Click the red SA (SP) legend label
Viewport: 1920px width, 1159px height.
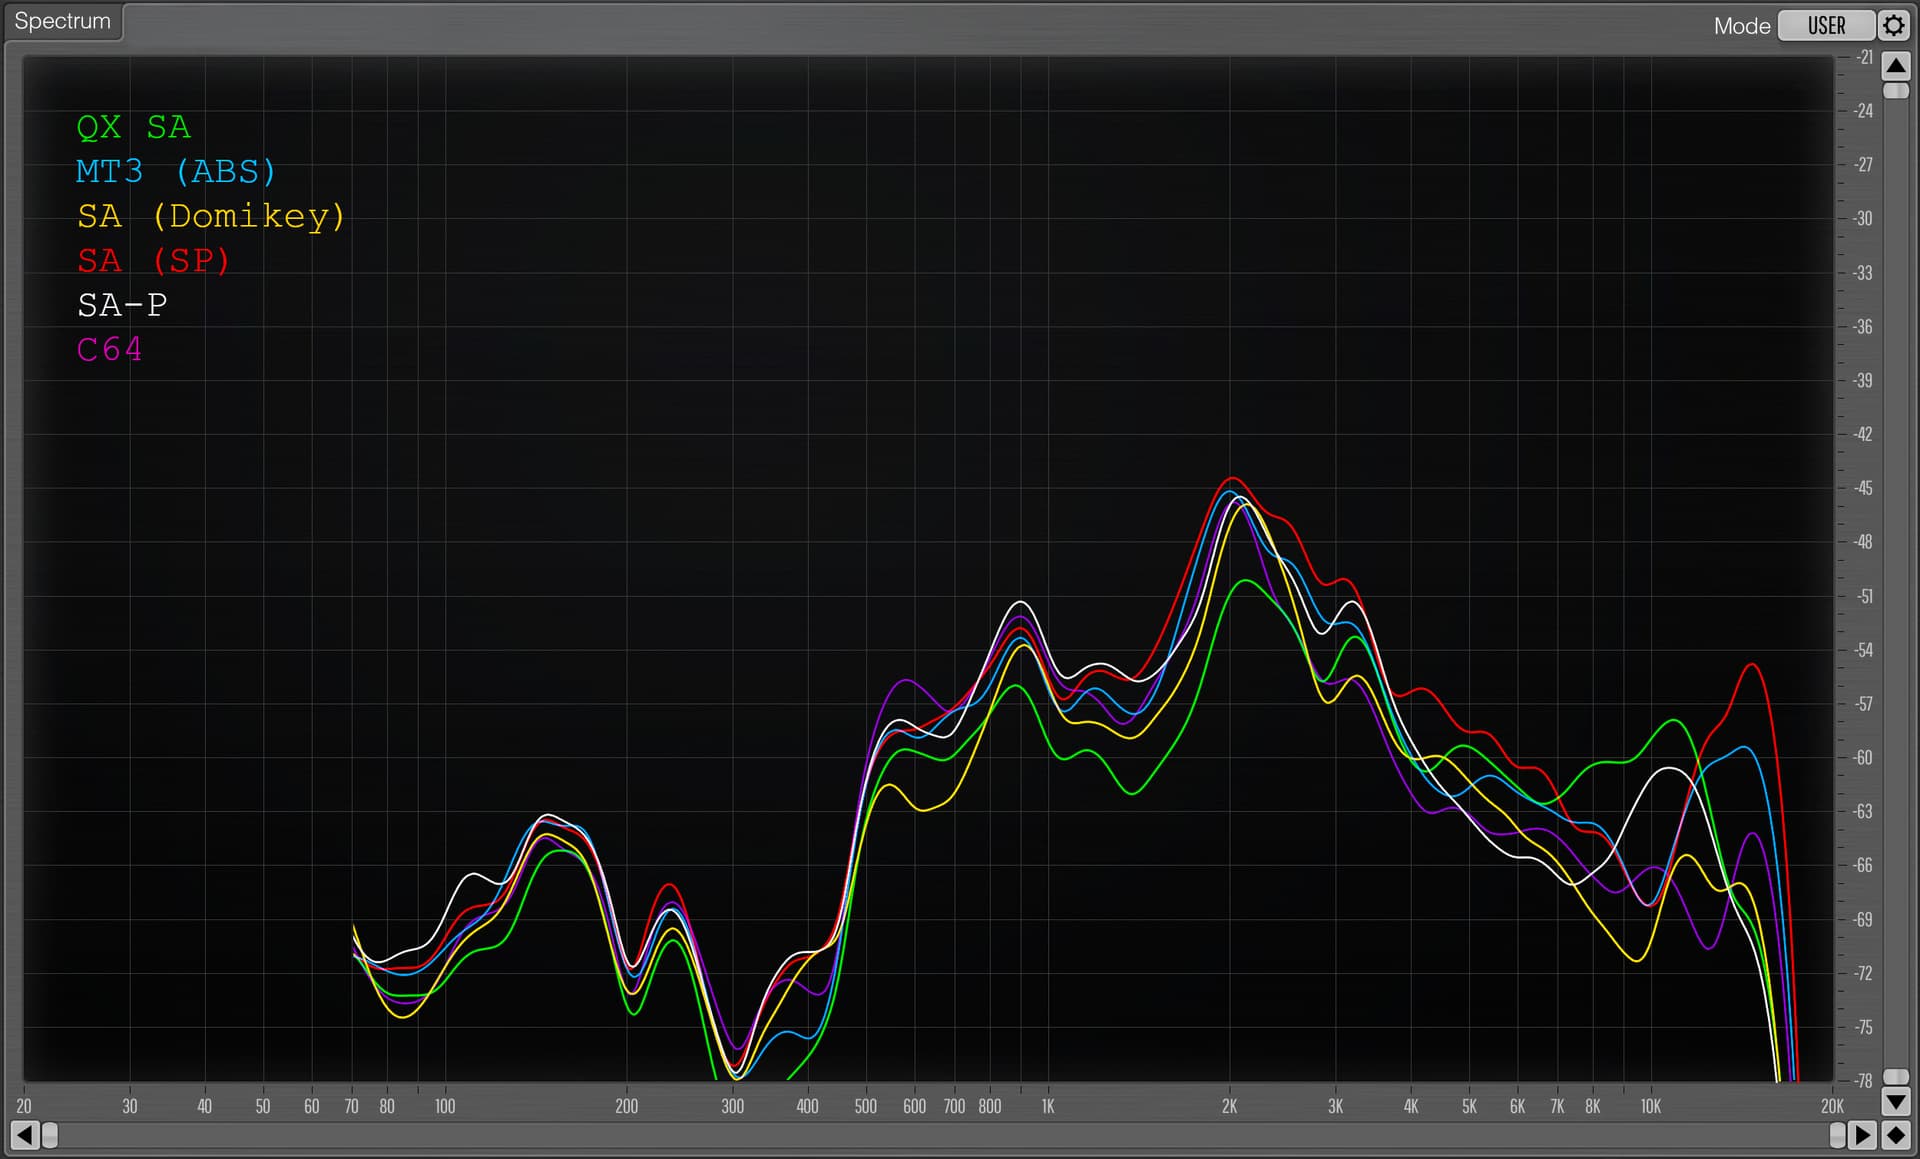pos(153,260)
